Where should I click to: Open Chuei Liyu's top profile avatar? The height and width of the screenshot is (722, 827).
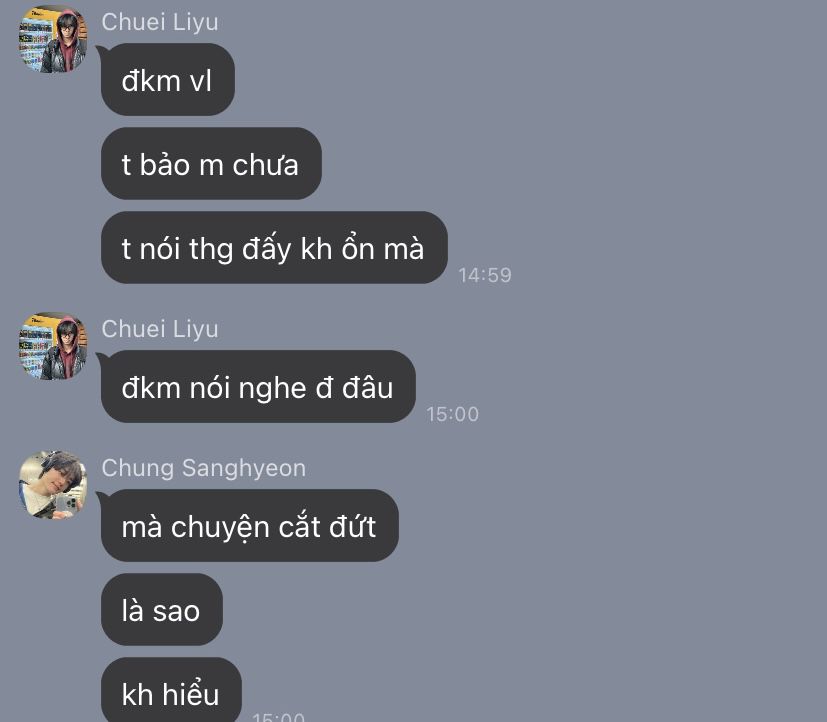(x=53, y=39)
